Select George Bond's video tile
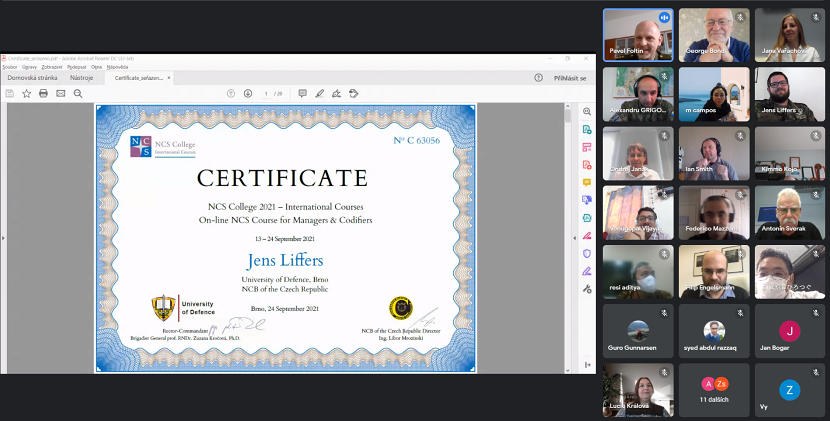 click(x=714, y=35)
